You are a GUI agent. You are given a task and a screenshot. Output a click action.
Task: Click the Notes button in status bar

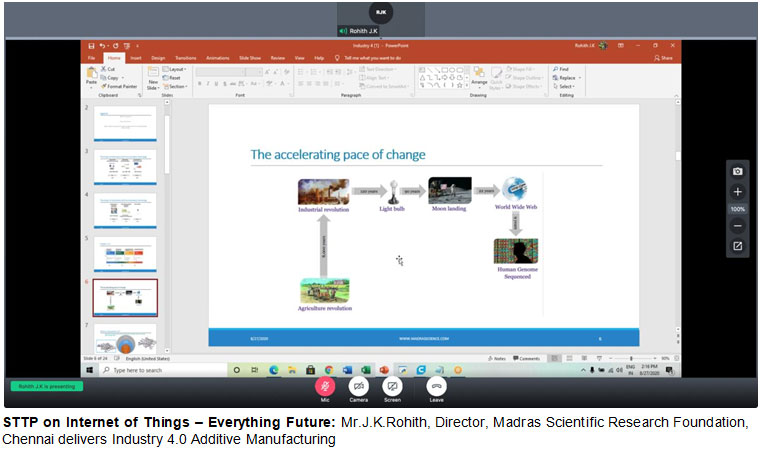498,358
